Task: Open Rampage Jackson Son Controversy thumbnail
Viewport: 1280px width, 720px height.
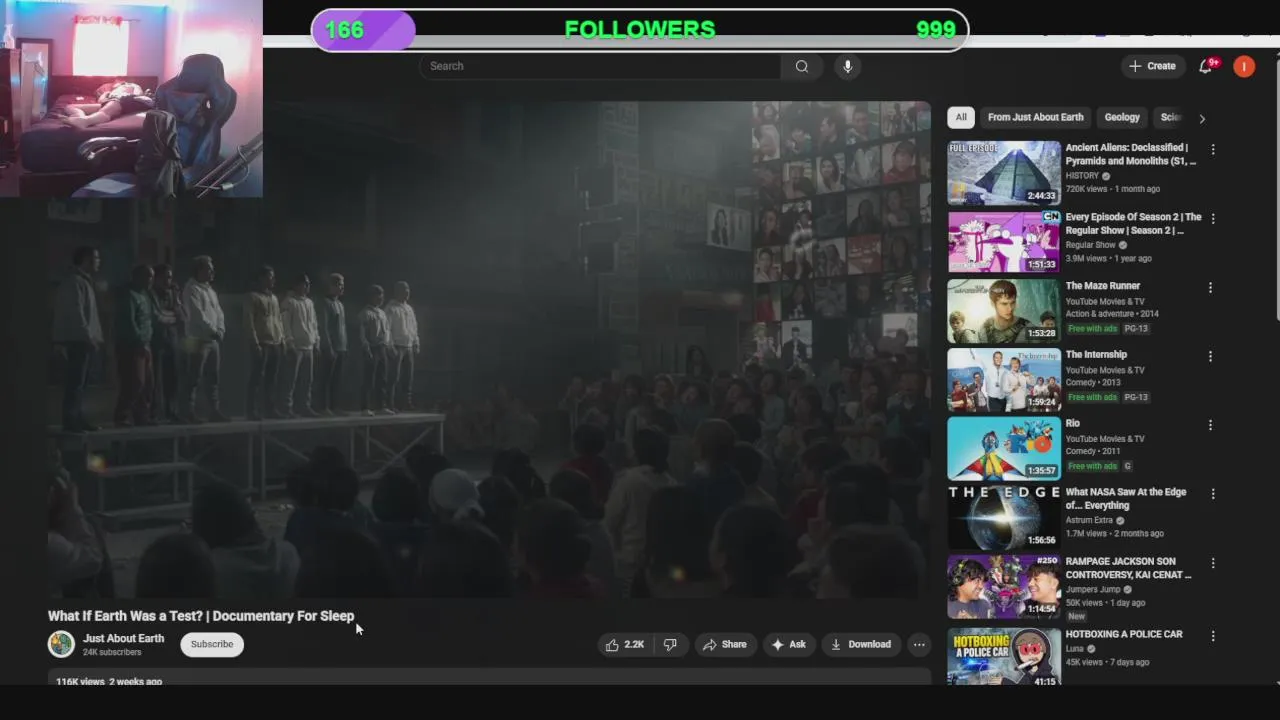Action: [1004, 586]
